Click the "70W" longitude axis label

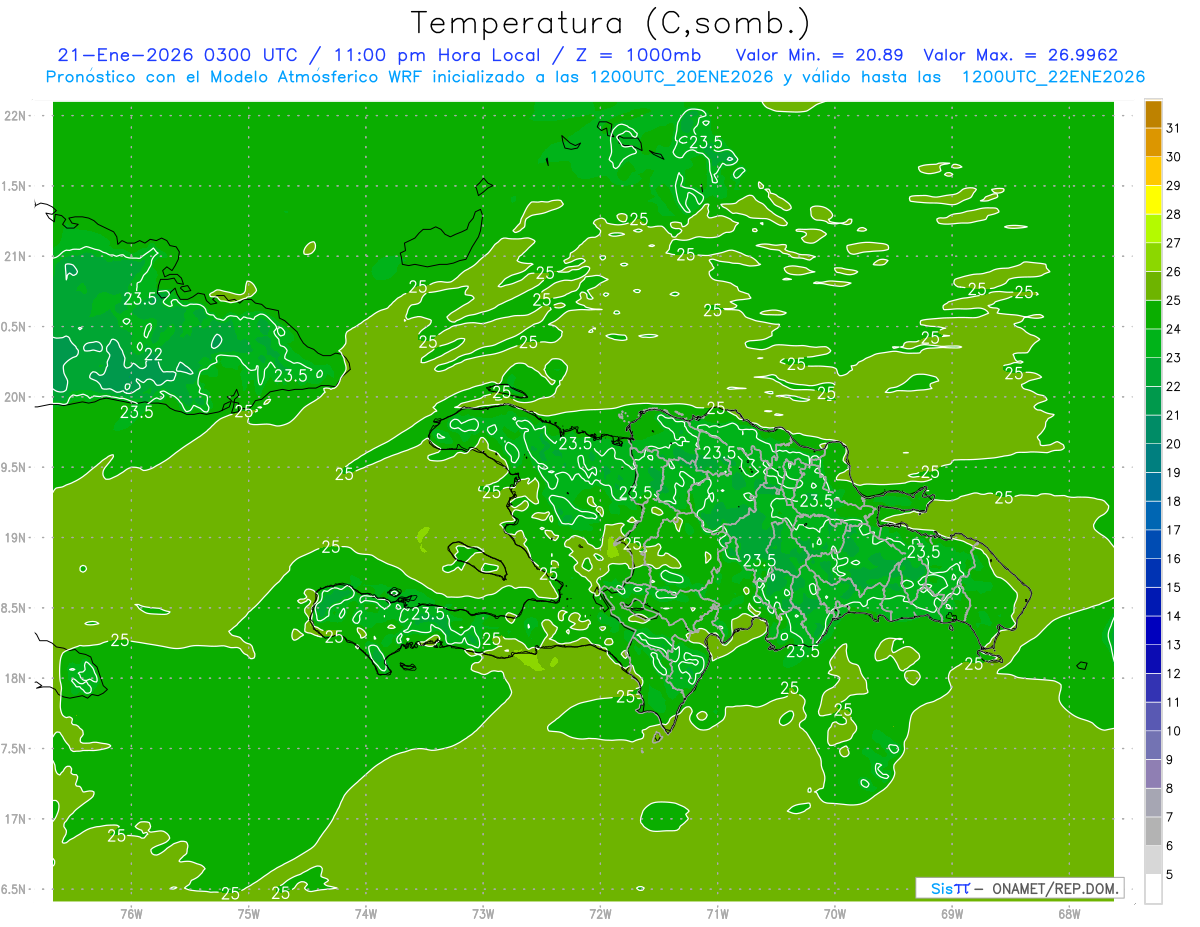tap(835, 913)
